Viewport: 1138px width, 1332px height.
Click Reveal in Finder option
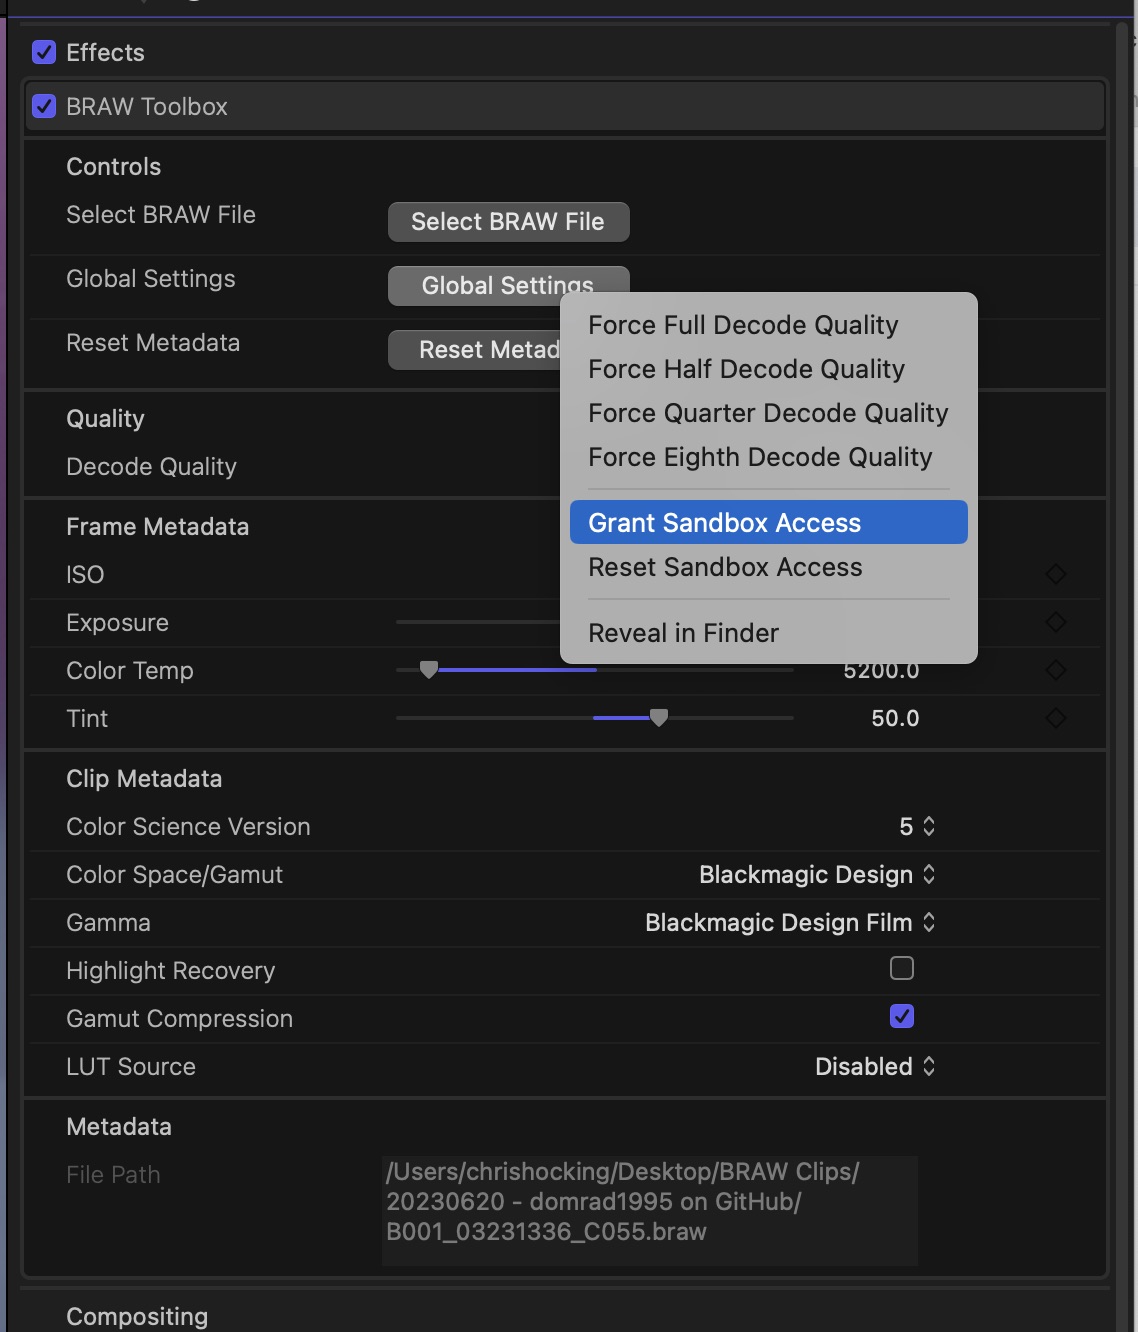[x=683, y=633]
